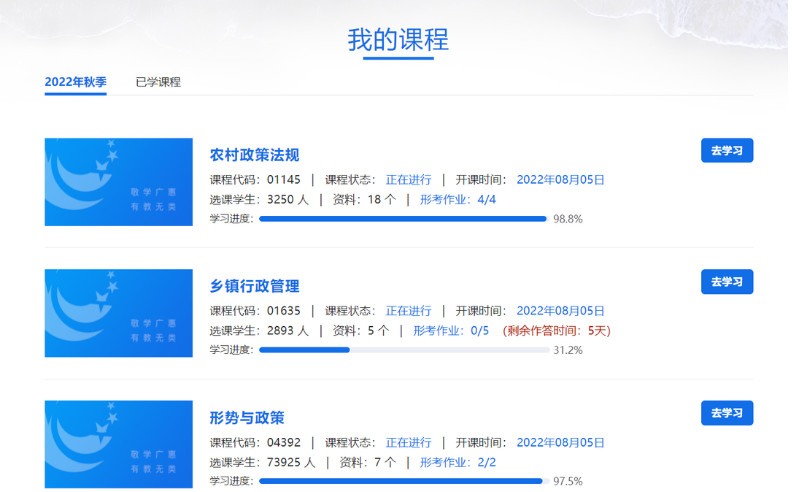Click the start date of 乡镇行政管理
792x492 pixels.
tap(560, 311)
